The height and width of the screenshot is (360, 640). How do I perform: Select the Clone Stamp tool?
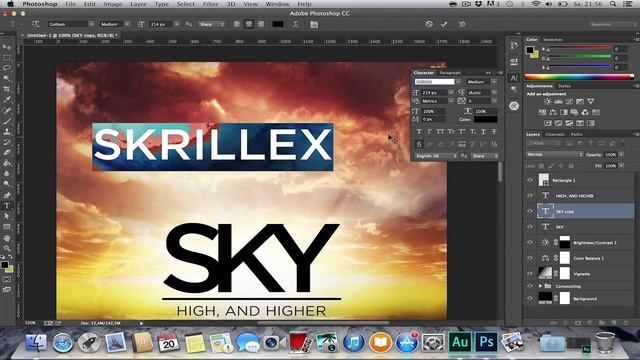pos(7,131)
